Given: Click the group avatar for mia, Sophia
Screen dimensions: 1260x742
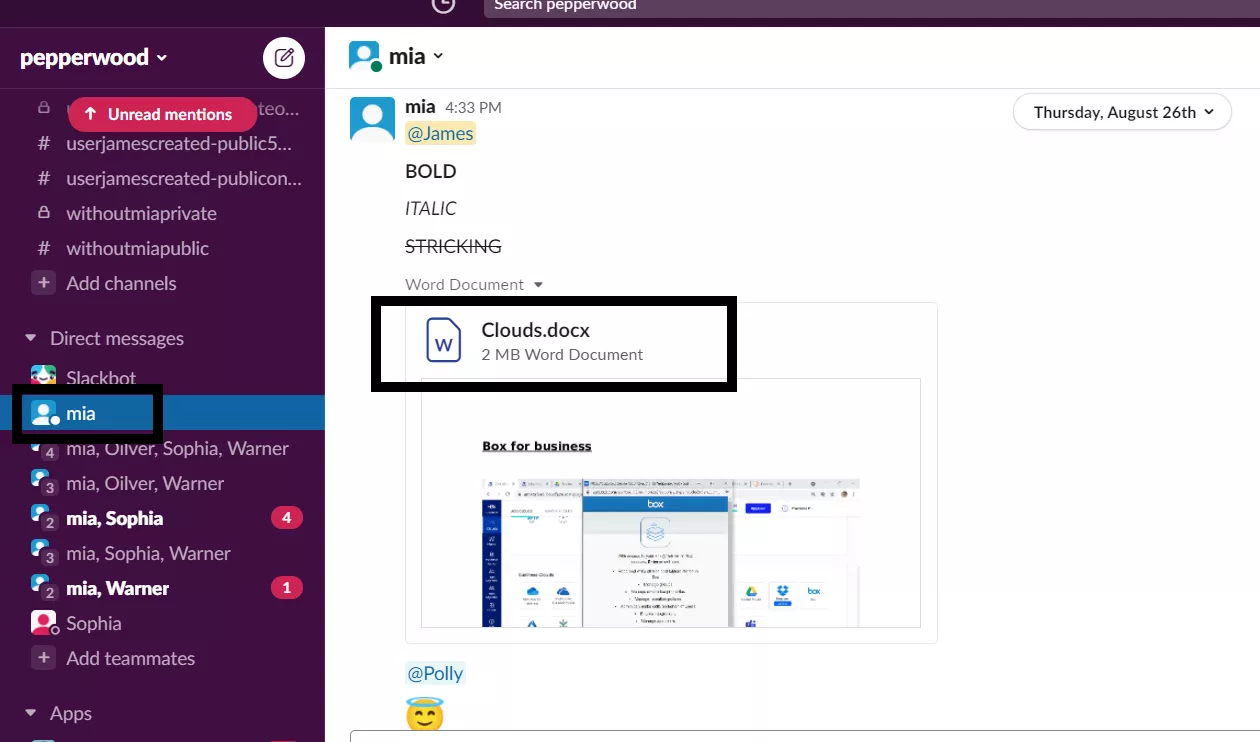Looking at the screenshot, I should (43, 518).
